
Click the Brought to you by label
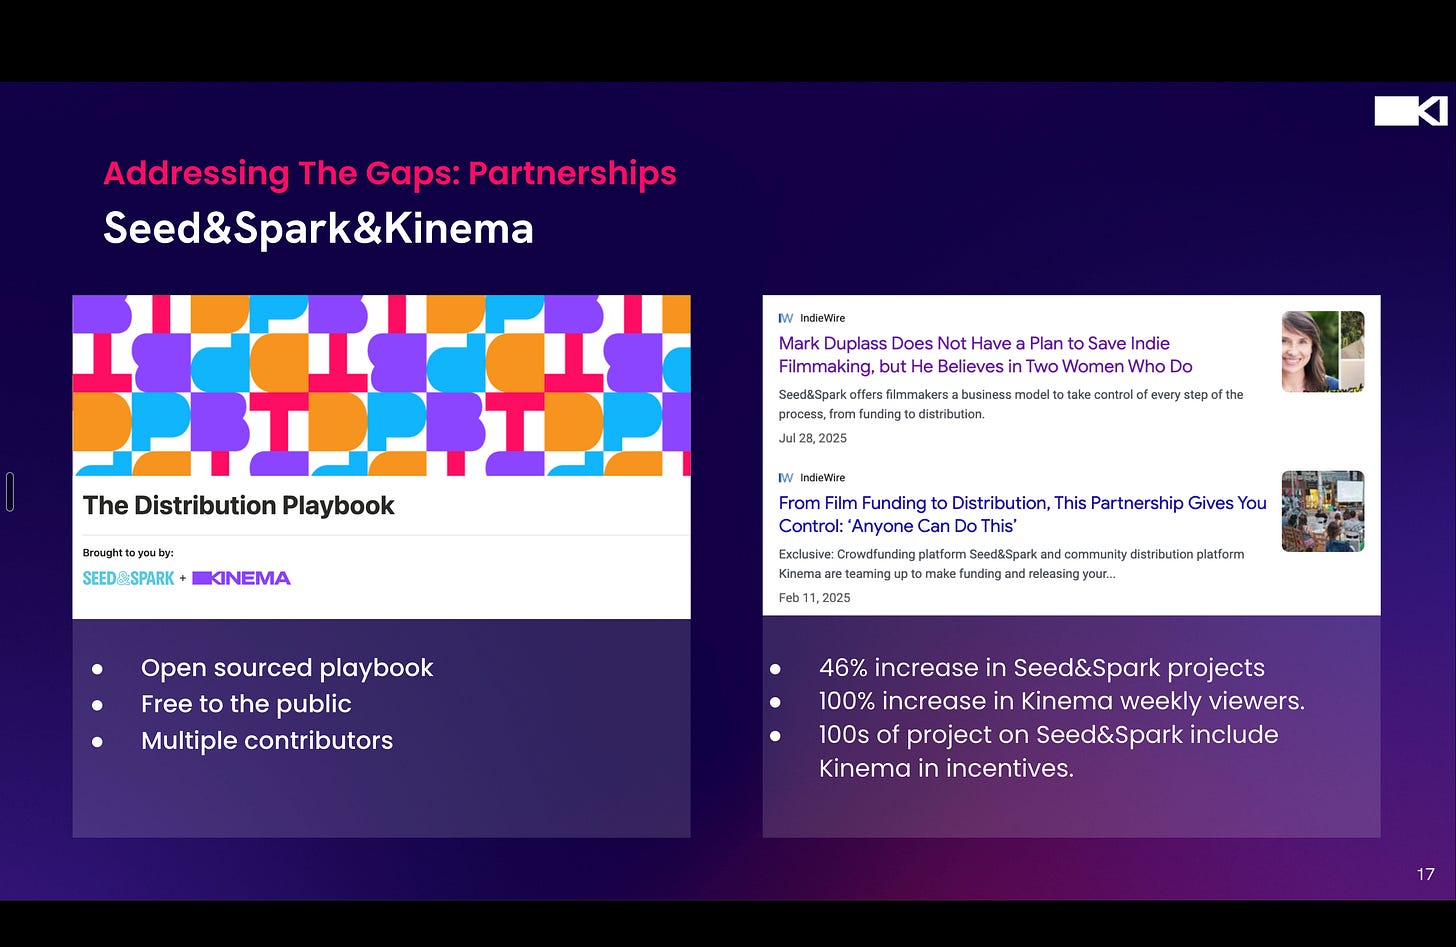(128, 553)
